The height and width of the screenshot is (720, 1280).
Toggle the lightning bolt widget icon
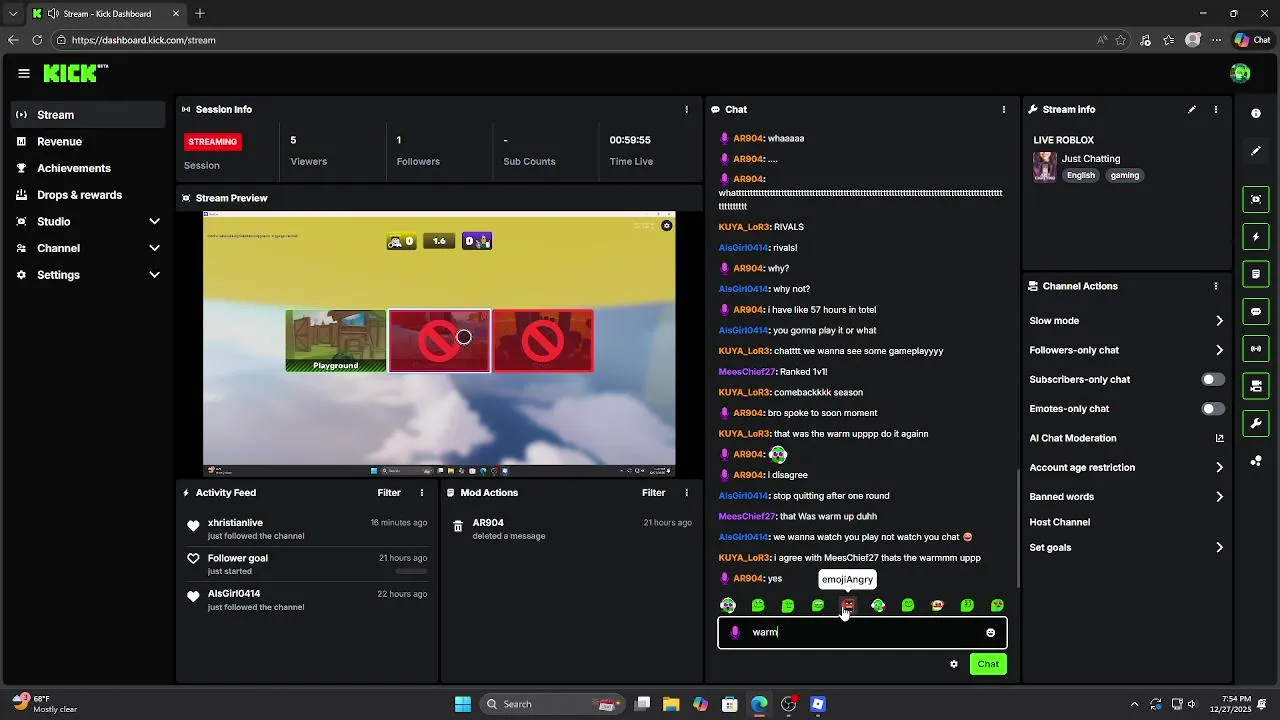click(x=1256, y=237)
